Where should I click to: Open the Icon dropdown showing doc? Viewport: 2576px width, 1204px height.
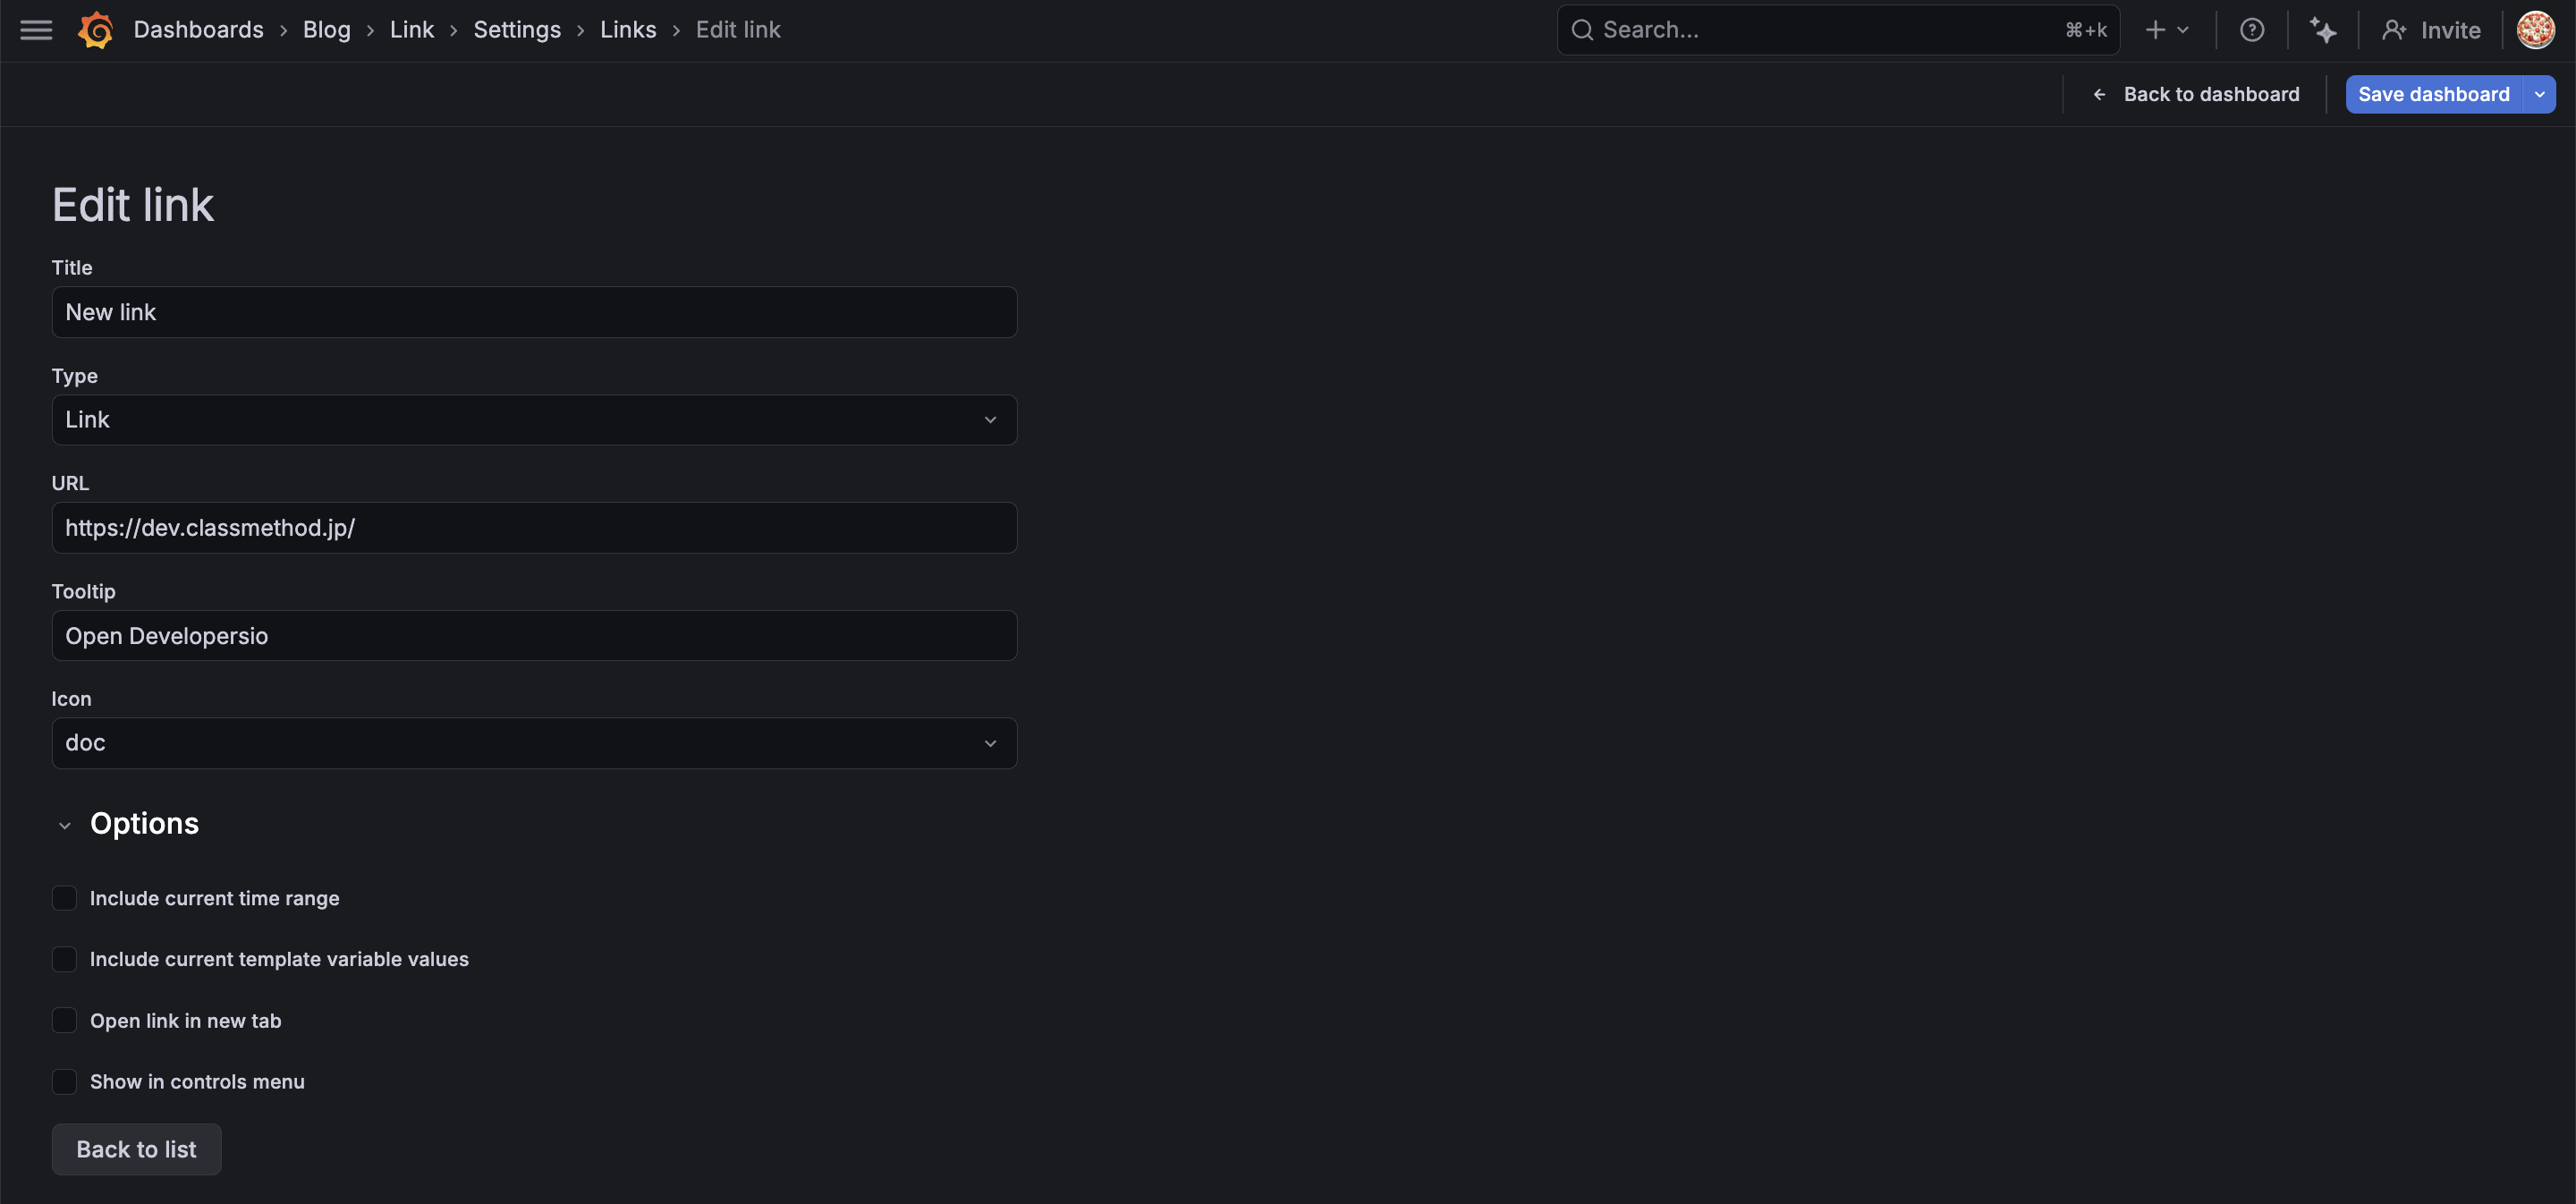(534, 743)
